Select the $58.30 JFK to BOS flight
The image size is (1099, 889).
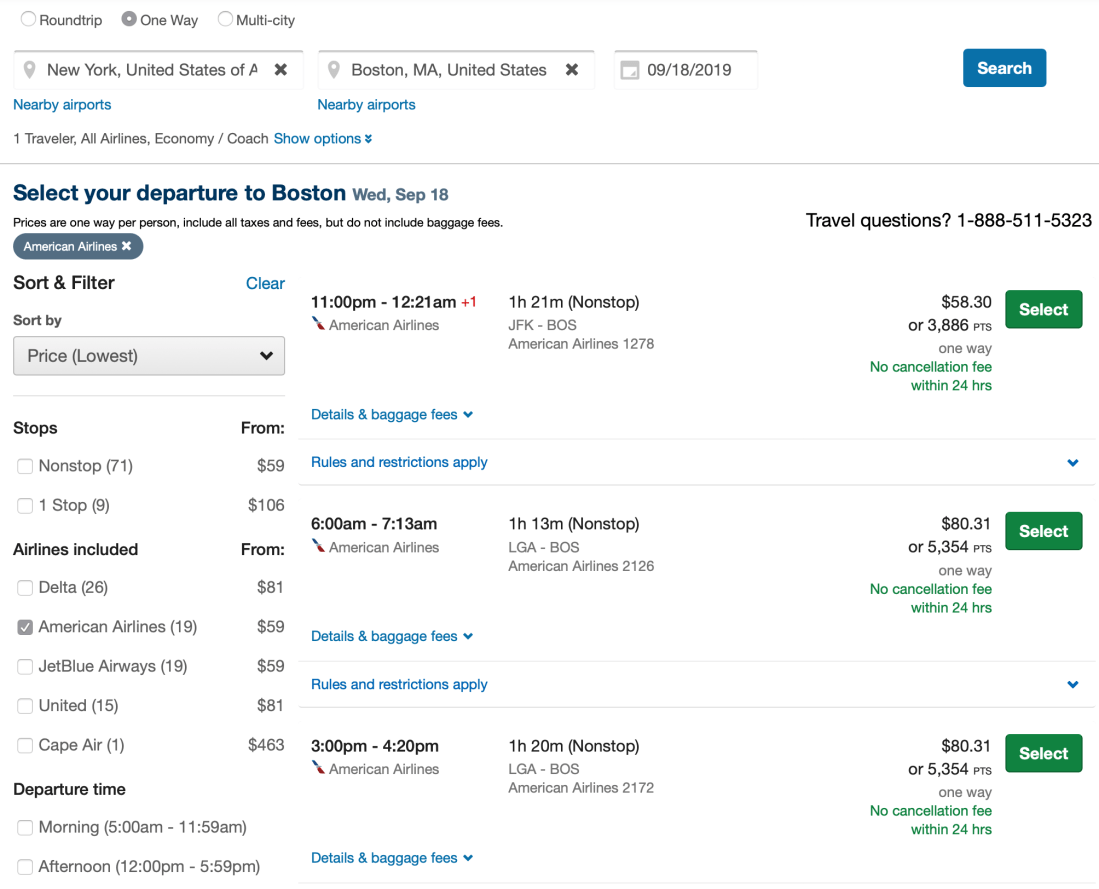tap(1043, 310)
